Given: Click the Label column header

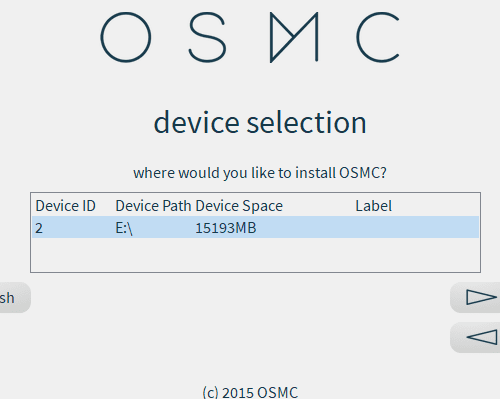Looking at the screenshot, I should (x=373, y=206).
